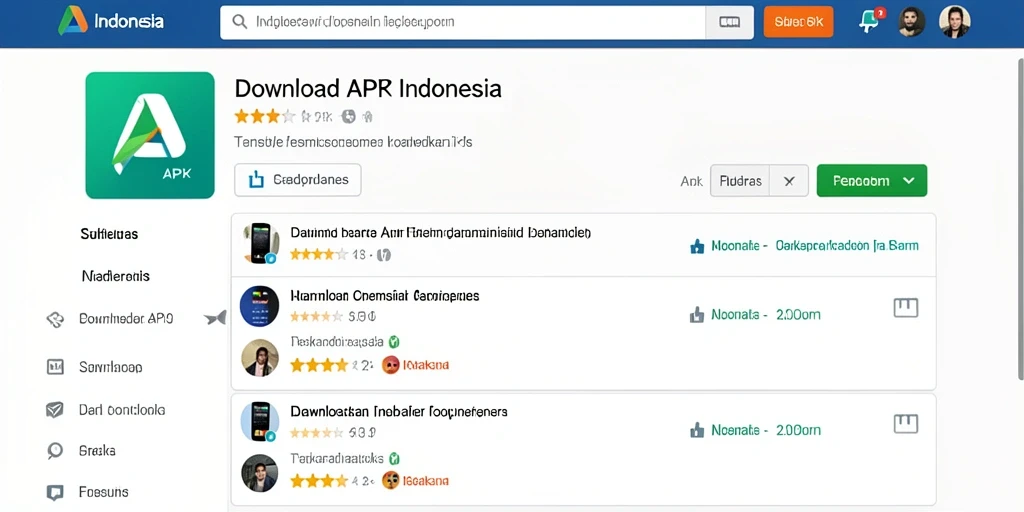
Task: Click the Indonesia logo in the header
Action: tap(111, 22)
